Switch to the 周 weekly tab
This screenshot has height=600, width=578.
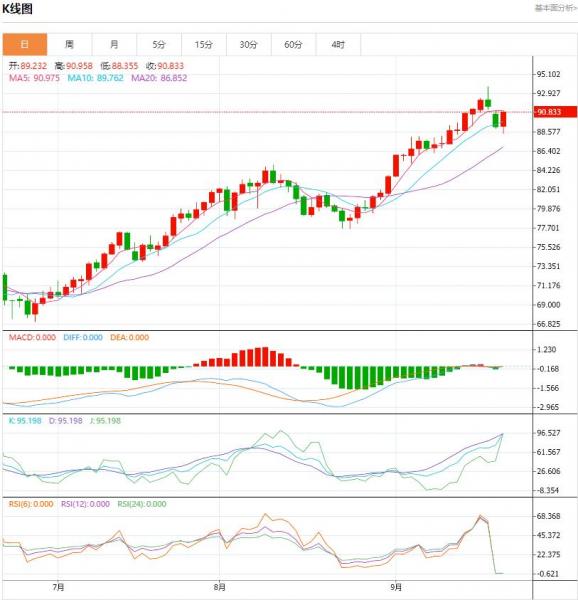pyautogui.click(x=69, y=44)
